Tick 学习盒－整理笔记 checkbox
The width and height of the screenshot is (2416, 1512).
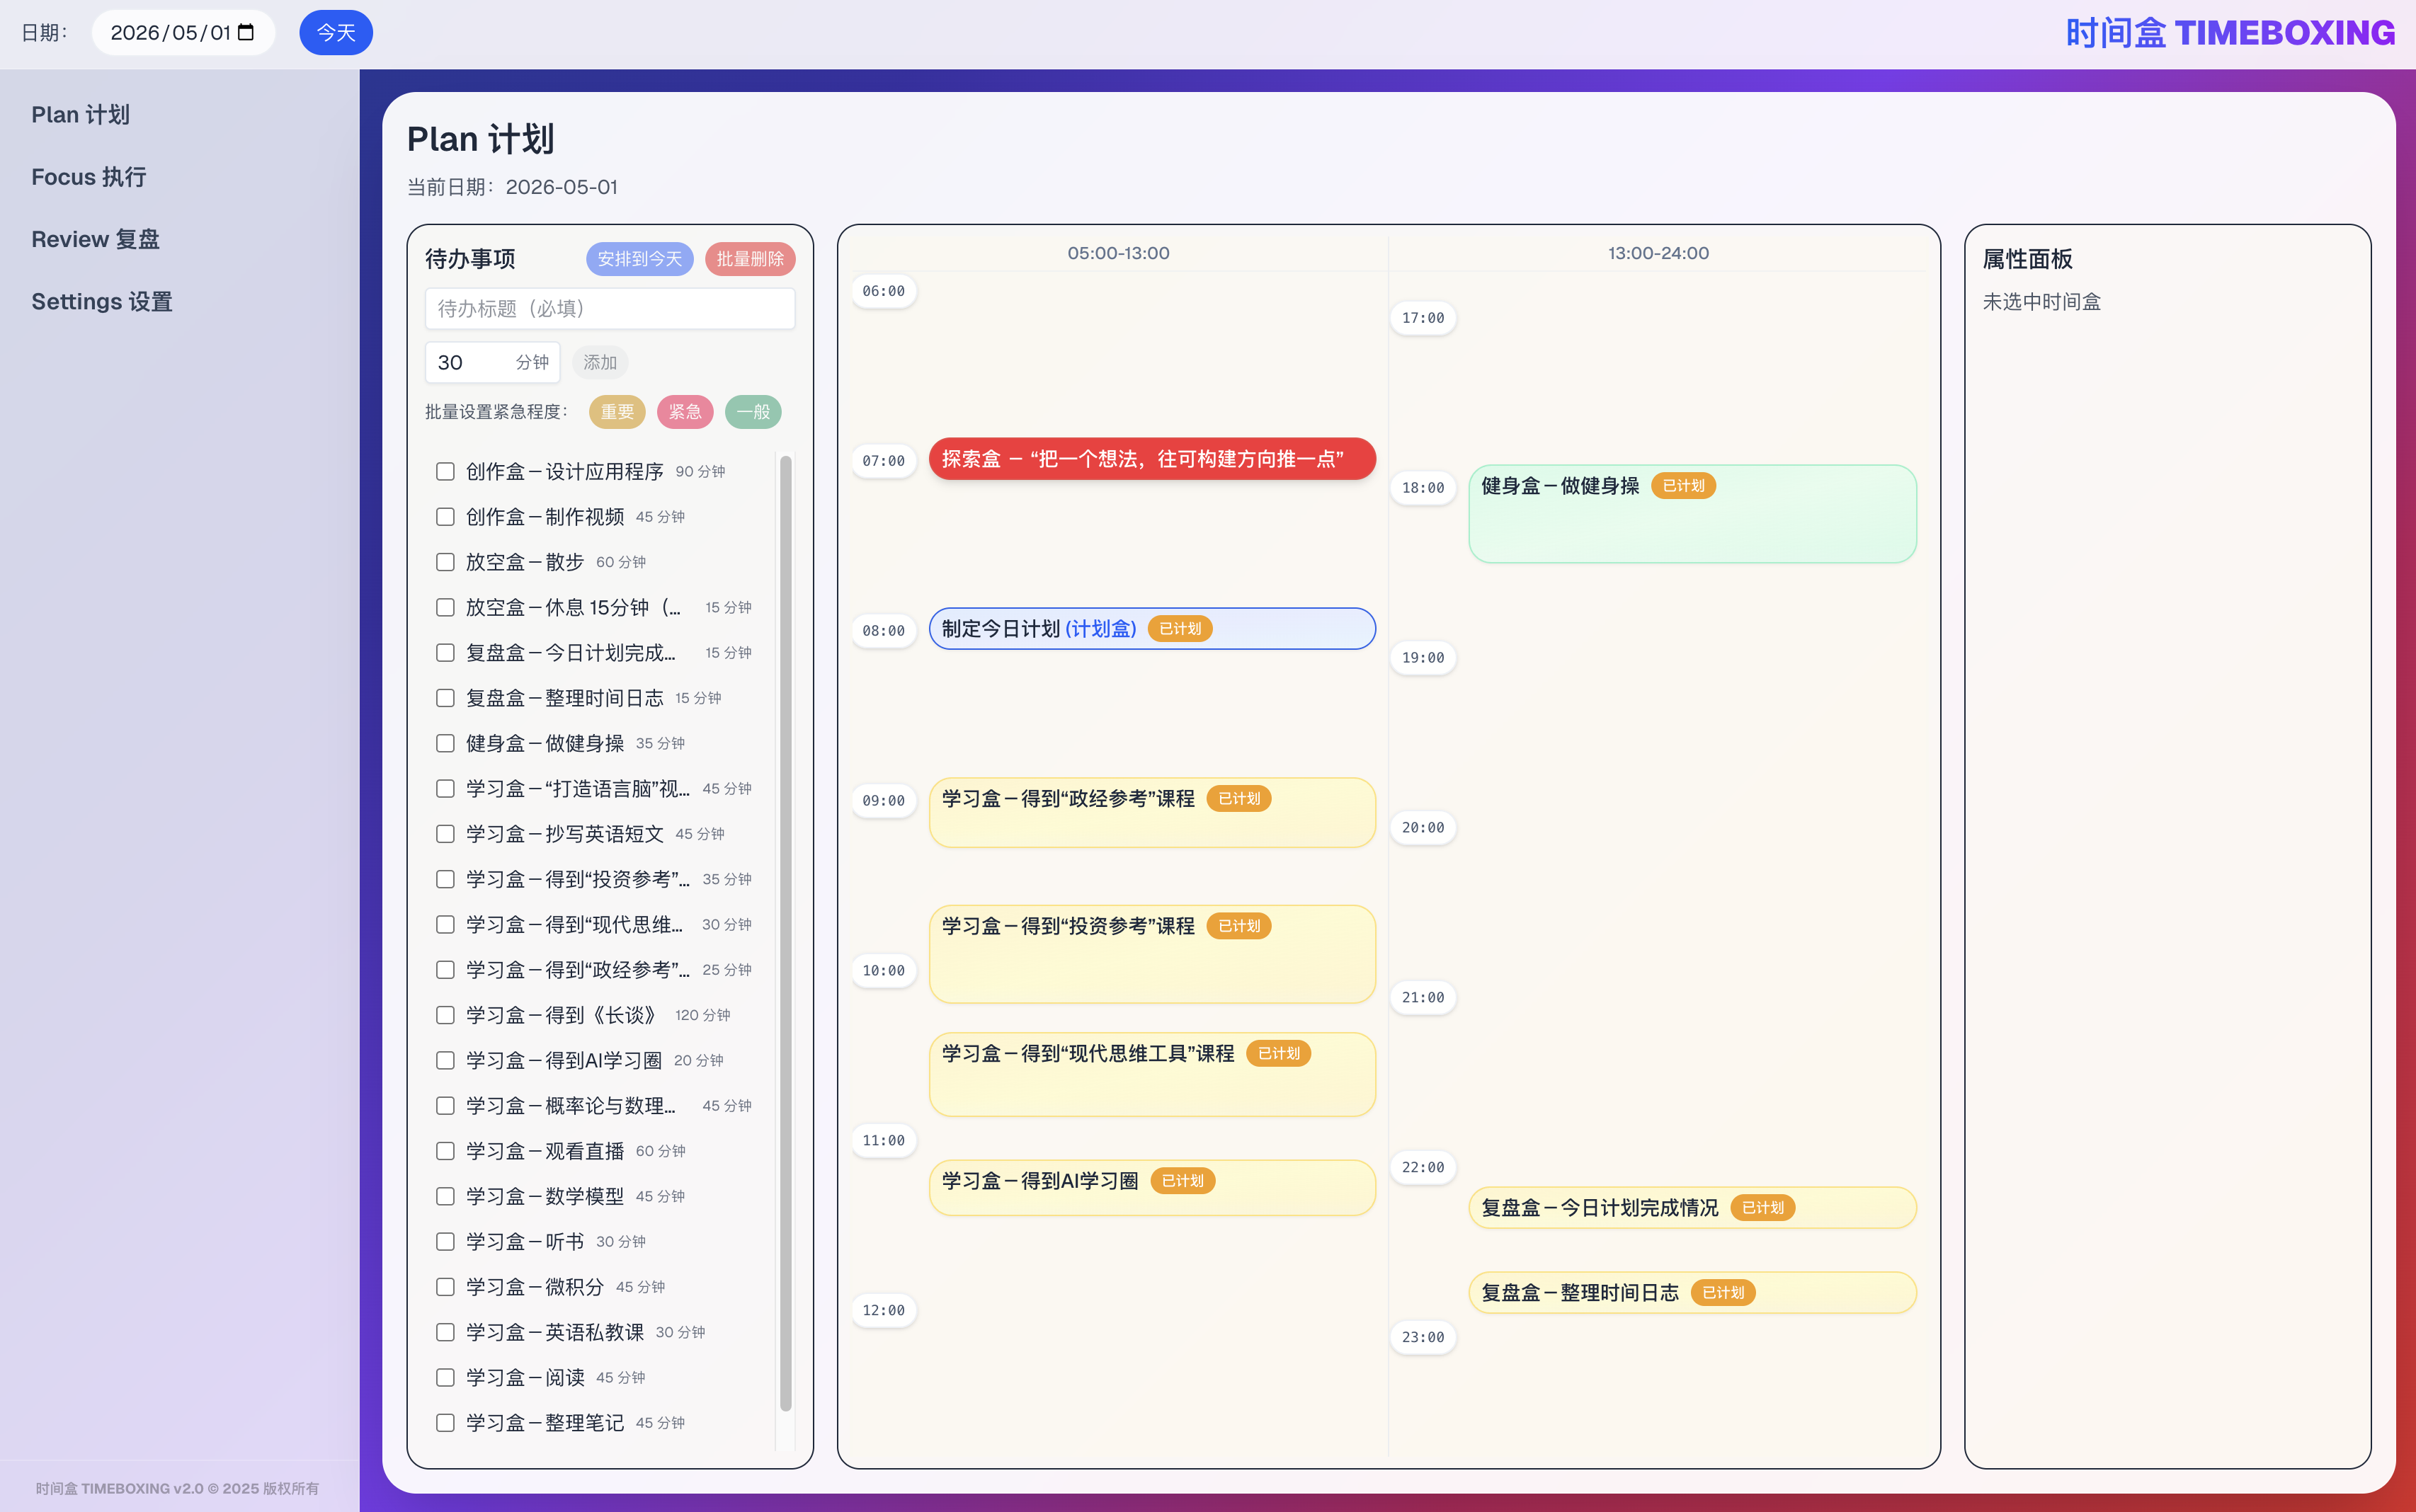point(445,1423)
